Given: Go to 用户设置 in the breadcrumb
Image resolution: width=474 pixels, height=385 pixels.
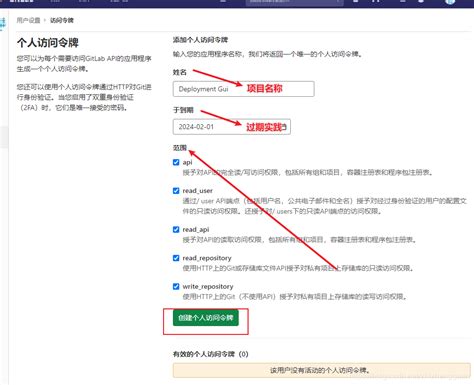Looking at the screenshot, I should (x=28, y=20).
